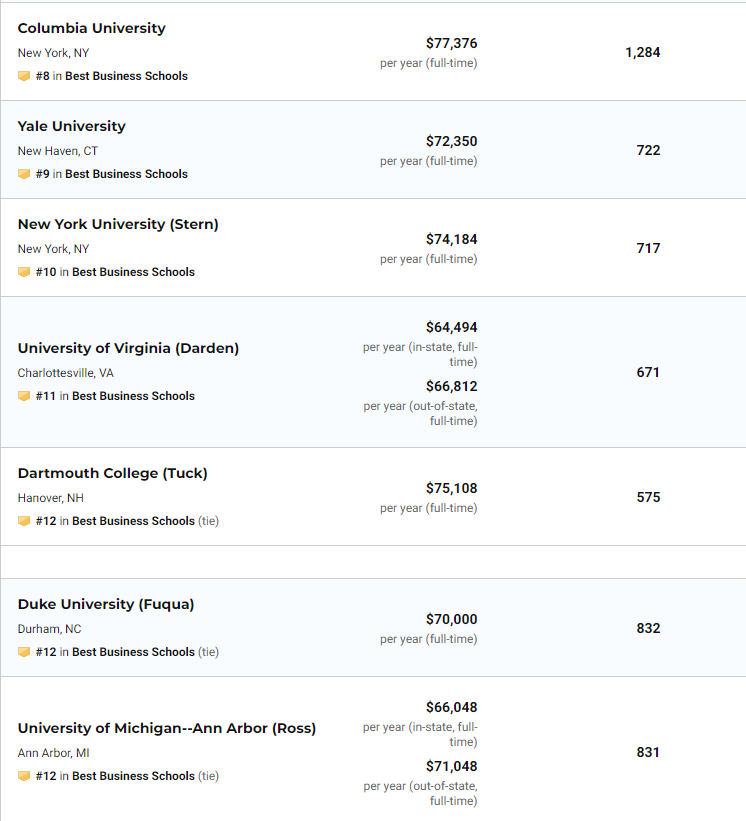The height and width of the screenshot is (821, 746).
Task: Click the badge icon beside Darden's #11 ranking
Action: [24, 396]
